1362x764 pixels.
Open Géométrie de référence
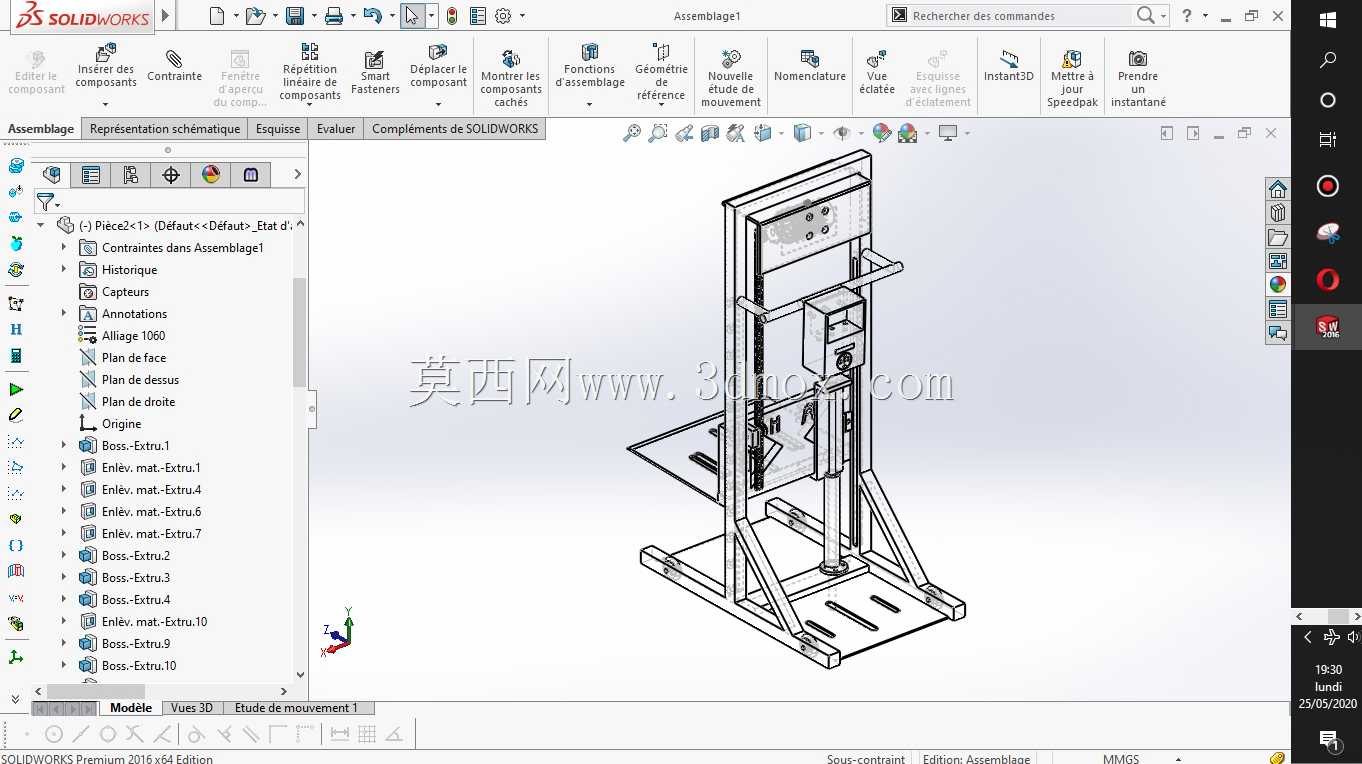[661, 75]
